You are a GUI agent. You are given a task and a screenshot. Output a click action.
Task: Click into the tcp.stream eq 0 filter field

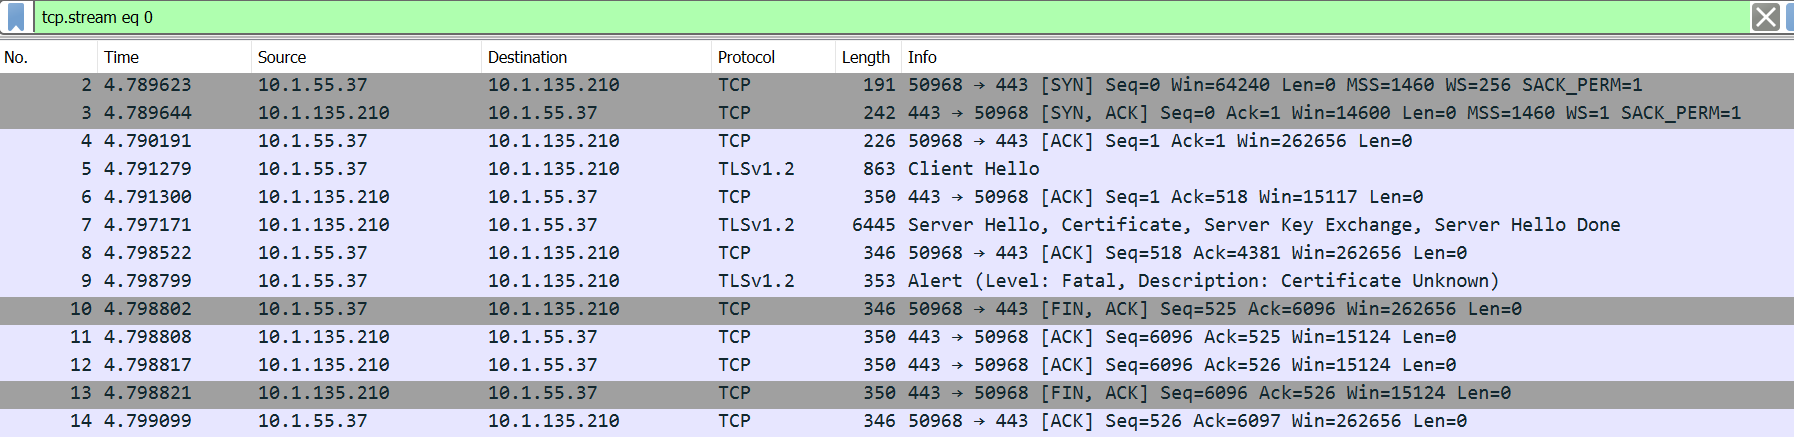800,17
